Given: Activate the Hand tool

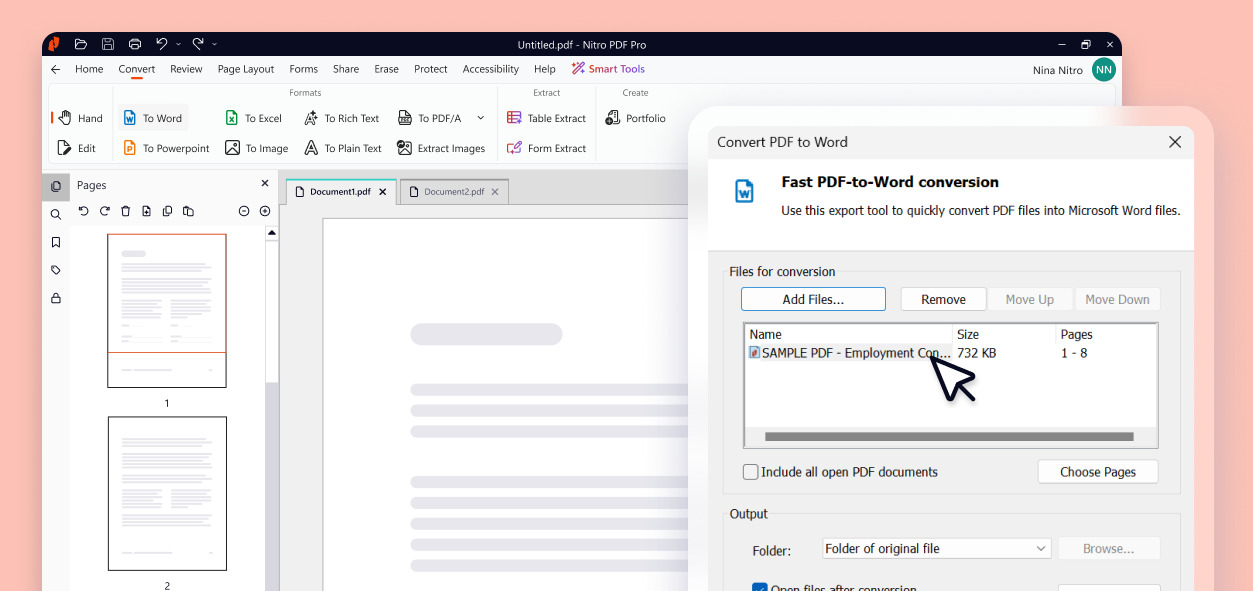Looking at the screenshot, I should (x=80, y=118).
